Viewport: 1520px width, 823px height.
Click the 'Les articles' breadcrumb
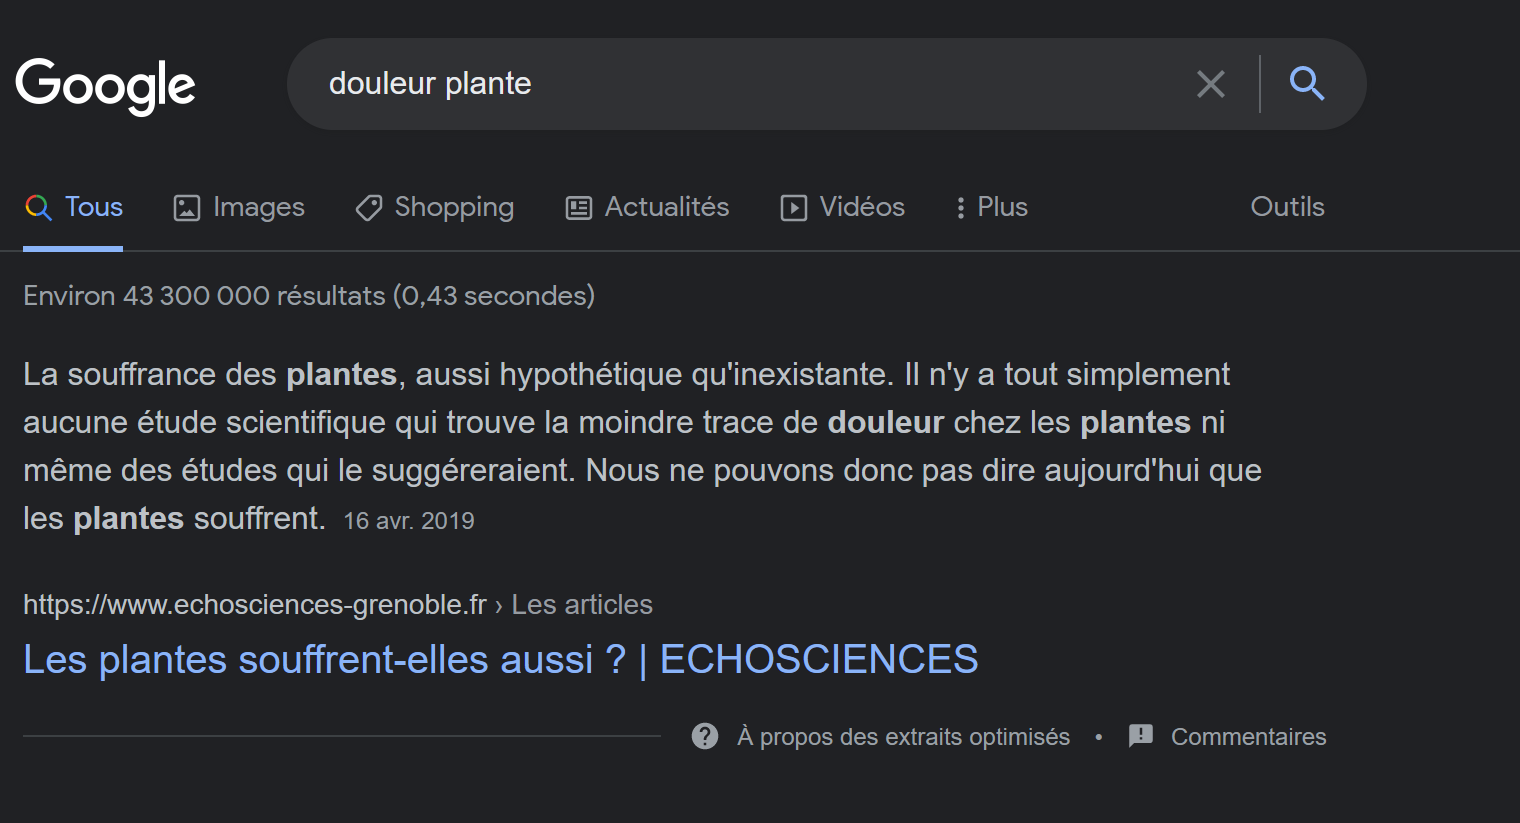(582, 605)
